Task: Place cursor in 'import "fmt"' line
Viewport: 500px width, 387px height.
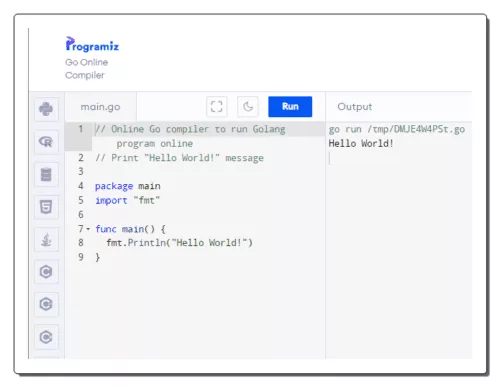Action: click(128, 200)
